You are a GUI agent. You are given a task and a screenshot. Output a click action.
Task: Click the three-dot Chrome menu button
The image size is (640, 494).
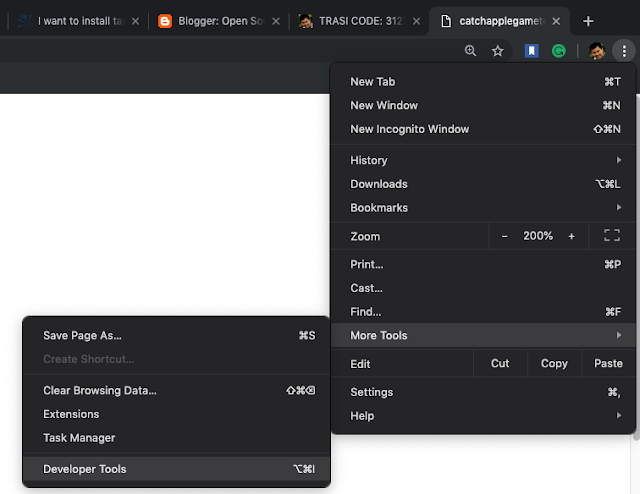point(624,51)
